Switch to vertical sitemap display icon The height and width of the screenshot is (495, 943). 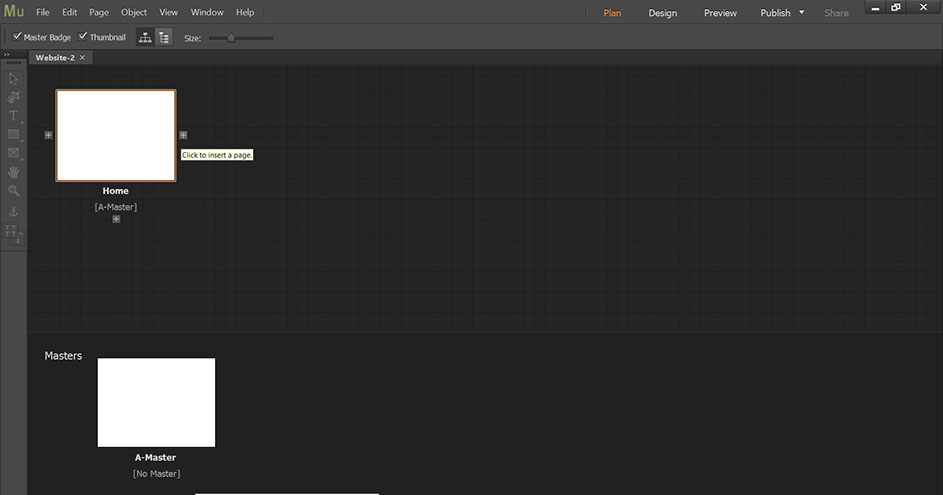(164, 37)
